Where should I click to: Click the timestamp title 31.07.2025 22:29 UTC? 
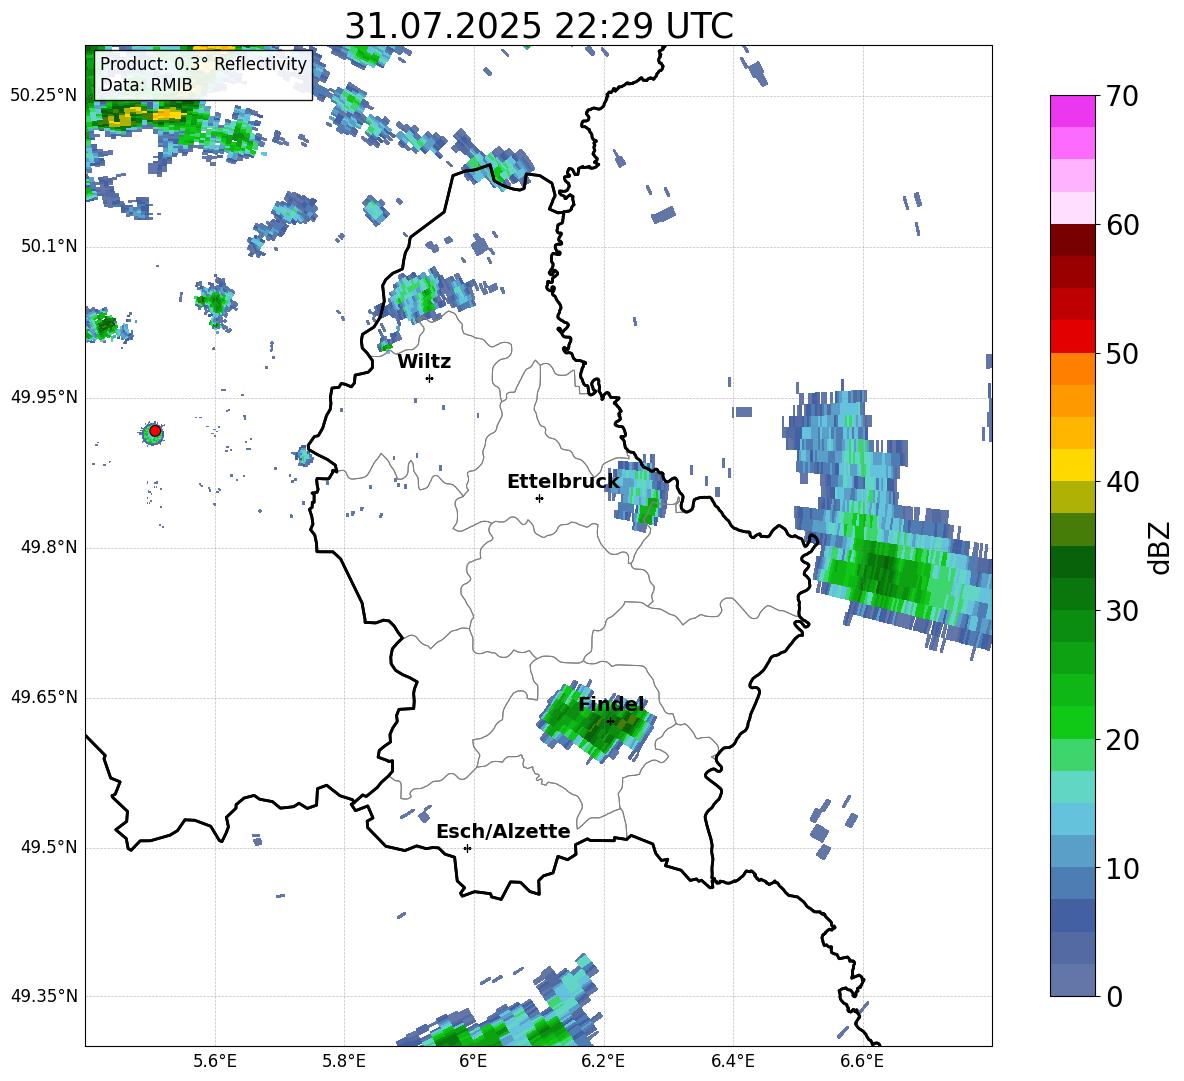pyautogui.click(x=538, y=26)
